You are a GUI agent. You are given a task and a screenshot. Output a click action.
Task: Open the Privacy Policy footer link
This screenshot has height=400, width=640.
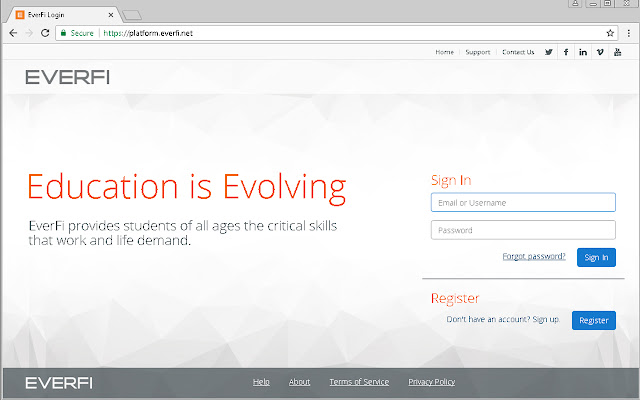tap(431, 382)
